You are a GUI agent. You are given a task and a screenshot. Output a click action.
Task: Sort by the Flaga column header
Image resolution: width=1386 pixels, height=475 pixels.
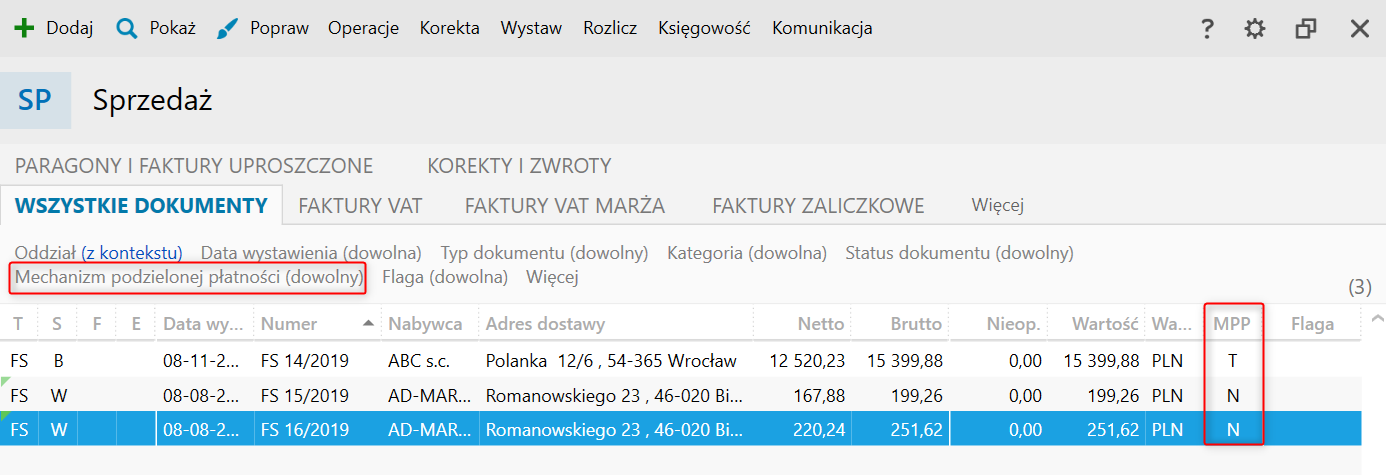point(1312,324)
